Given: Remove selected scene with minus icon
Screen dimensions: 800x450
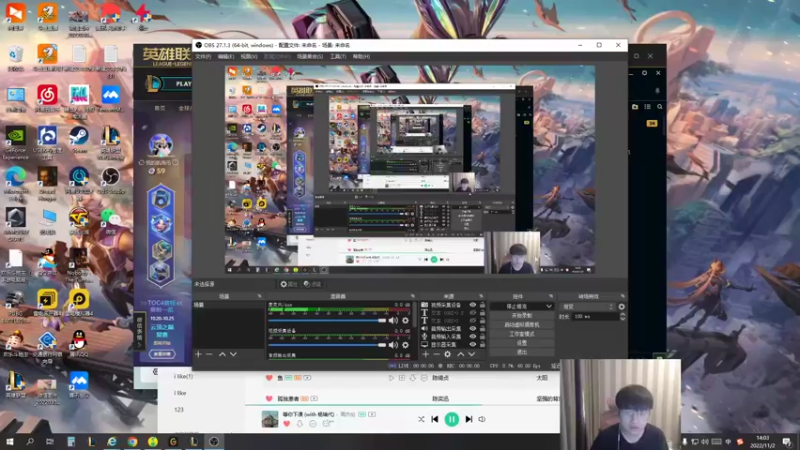Looking at the screenshot, I should coord(209,354).
